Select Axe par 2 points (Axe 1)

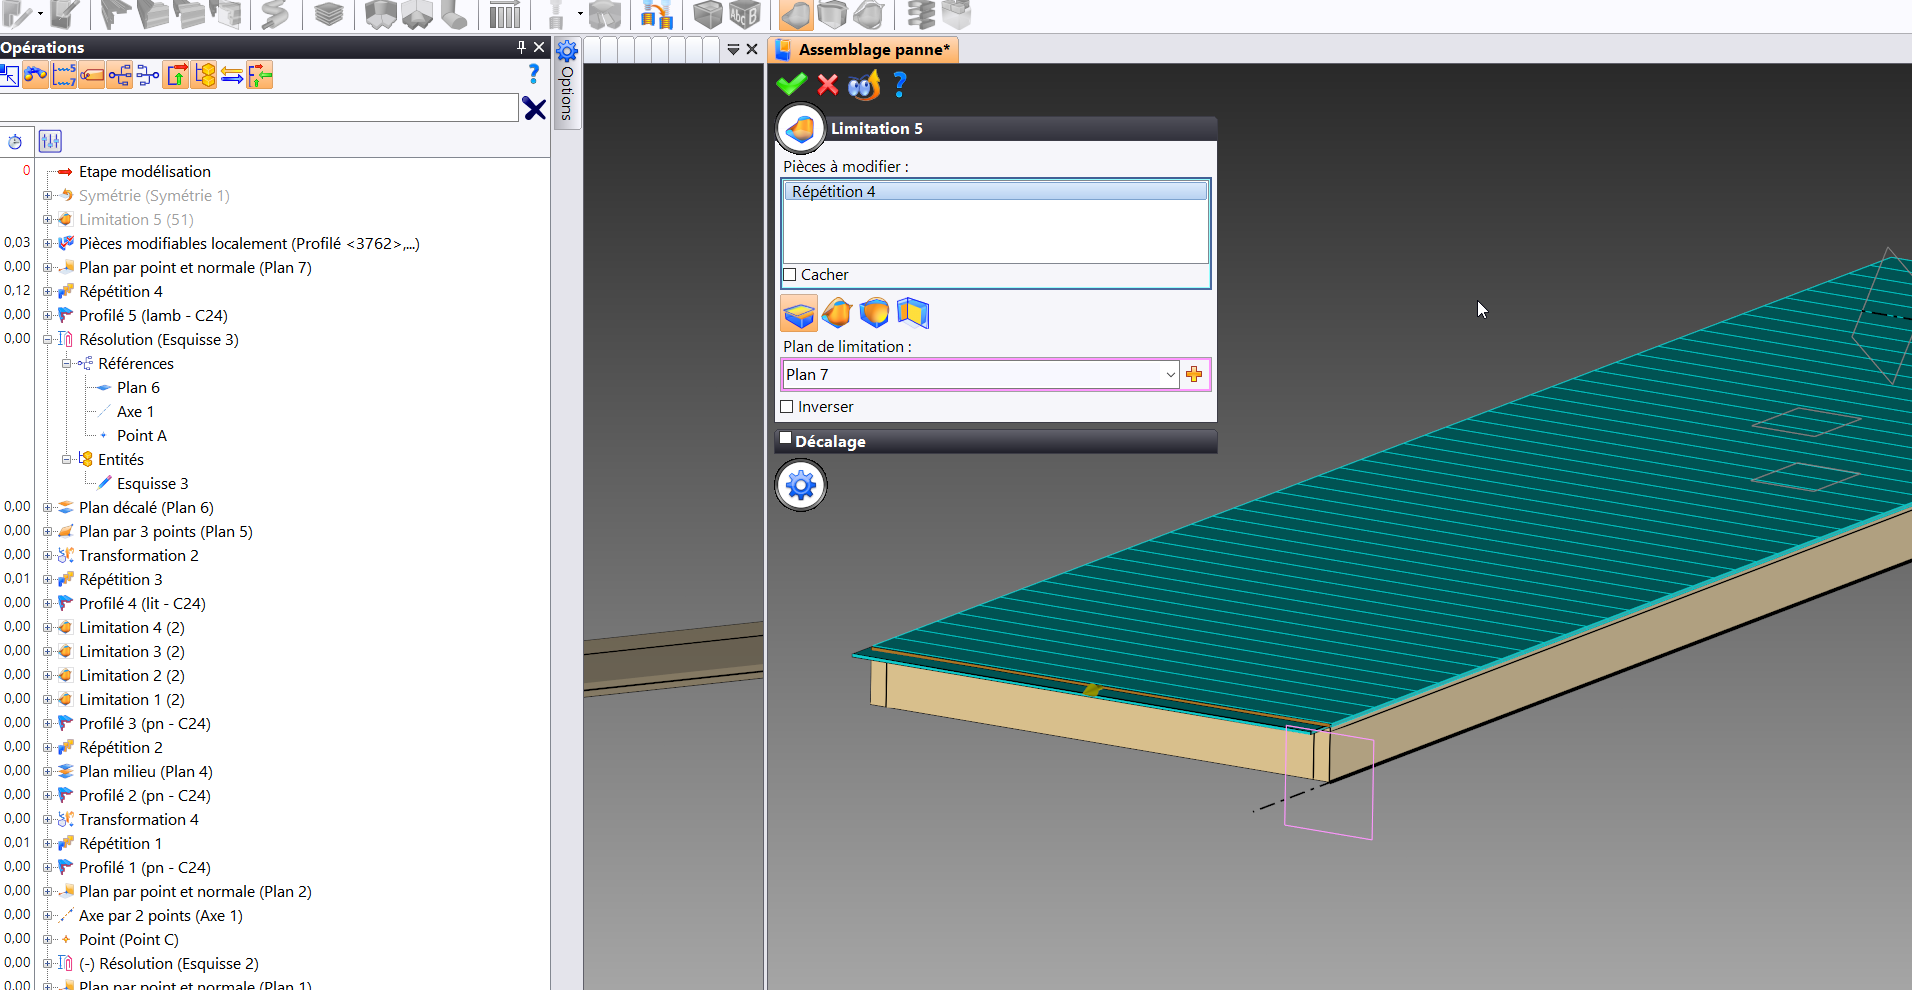click(161, 916)
